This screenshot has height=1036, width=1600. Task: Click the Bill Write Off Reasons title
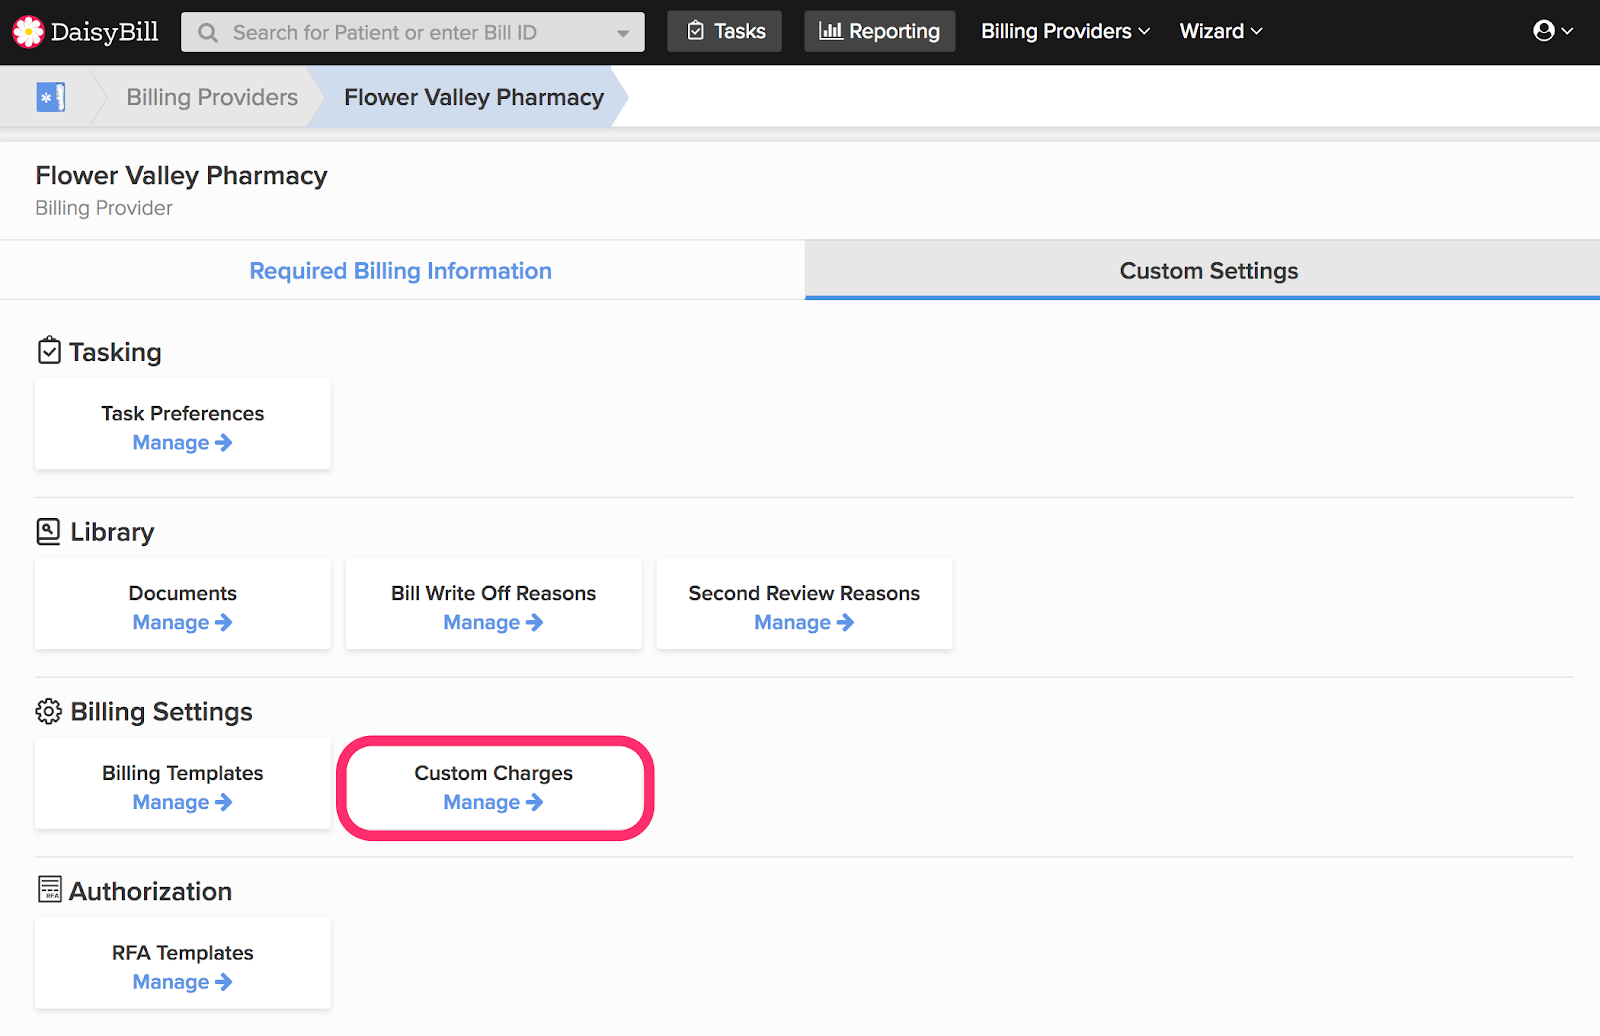tap(494, 593)
